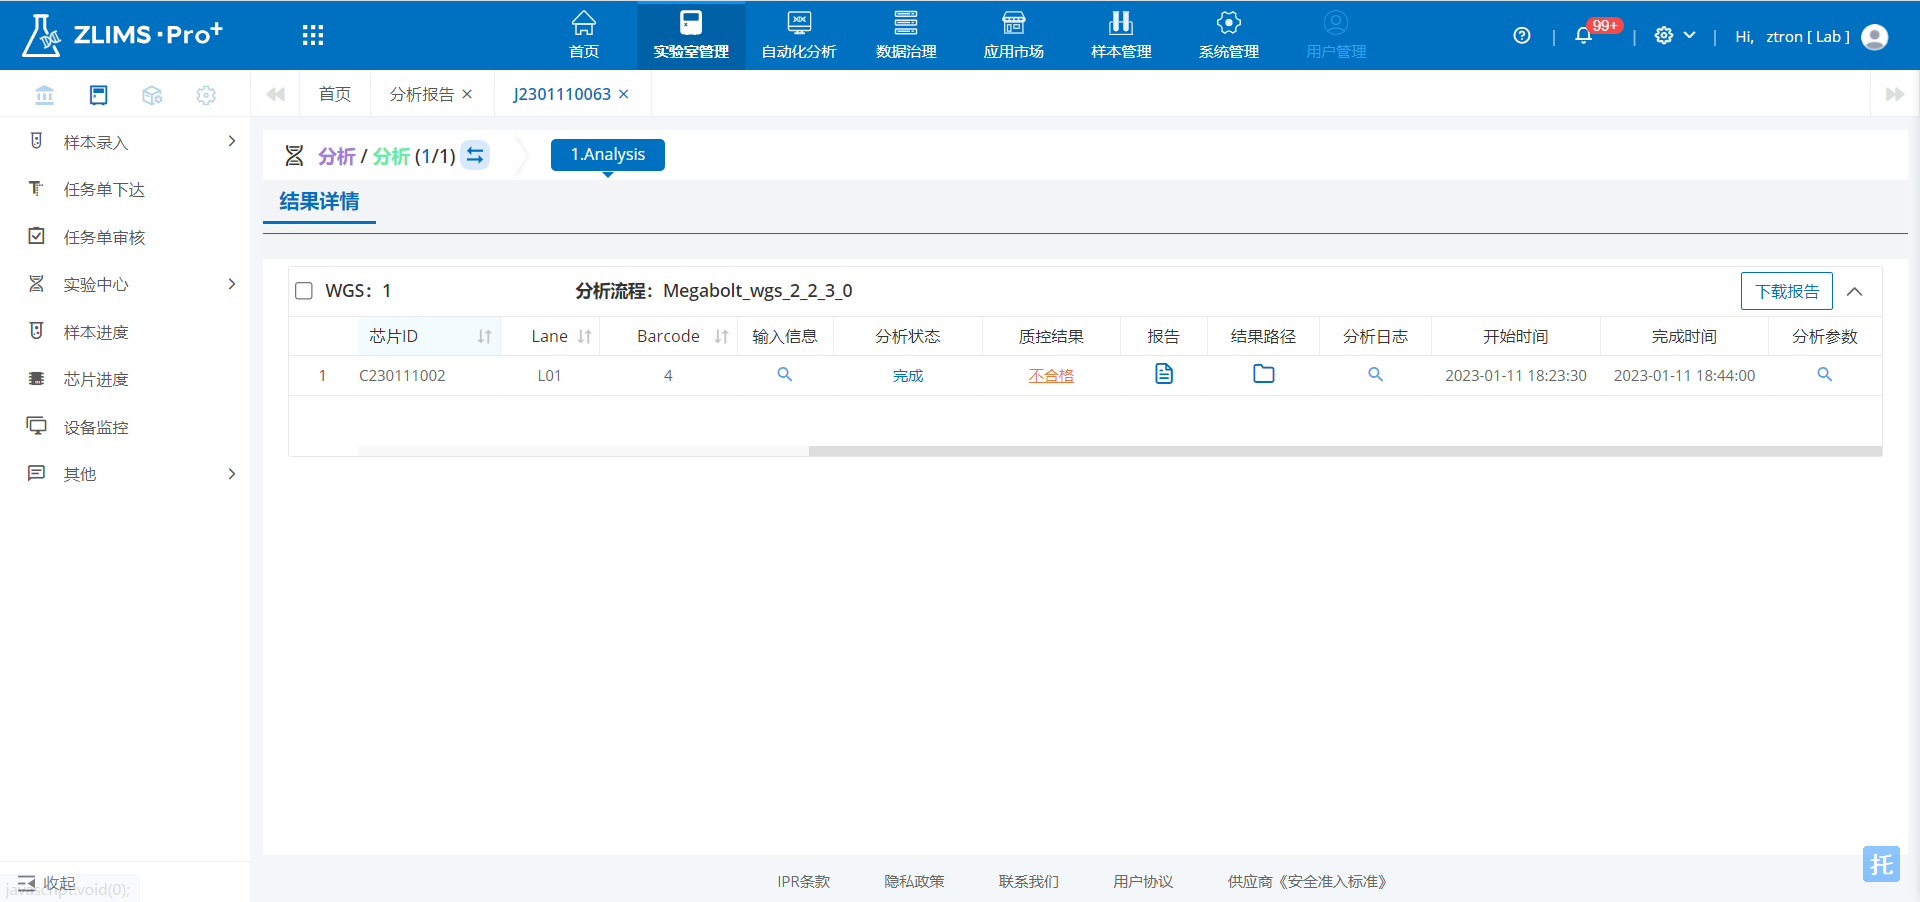1920x902 pixels.
Task: Switch to the 分析报告 tab
Action: (x=421, y=94)
